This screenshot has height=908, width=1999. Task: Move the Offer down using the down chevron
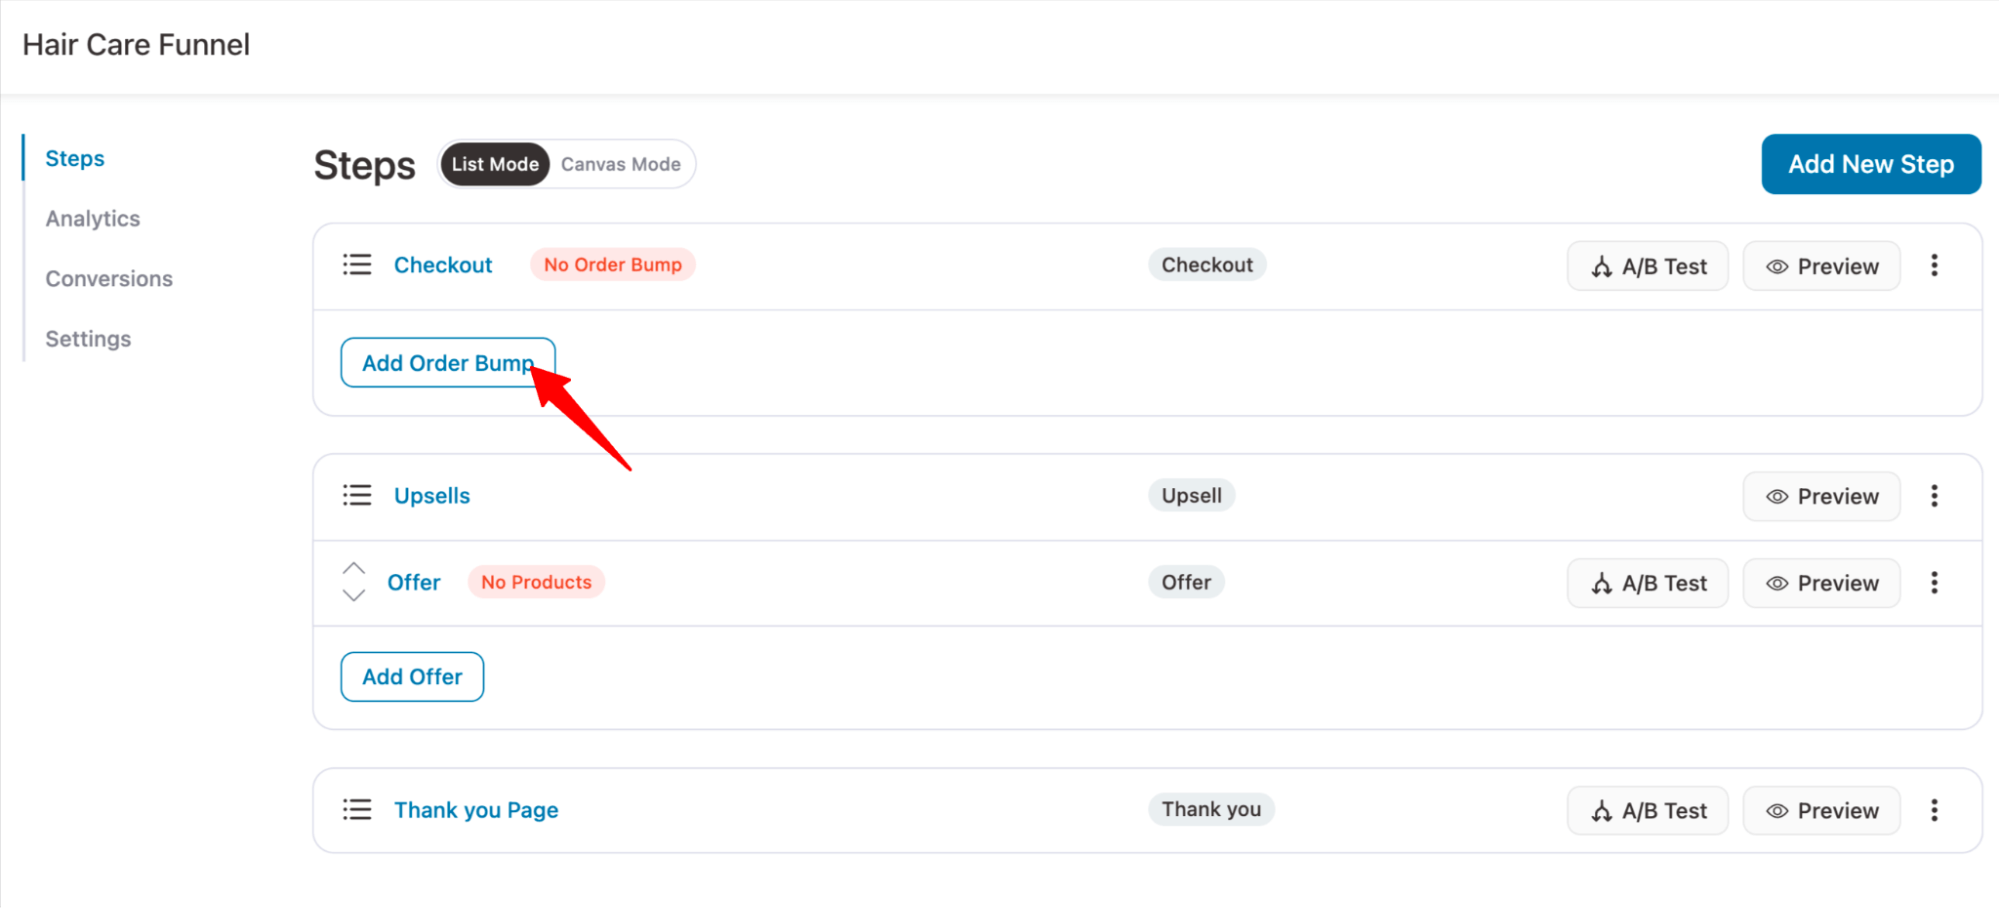pyautogui.click(x=354, y=596)
